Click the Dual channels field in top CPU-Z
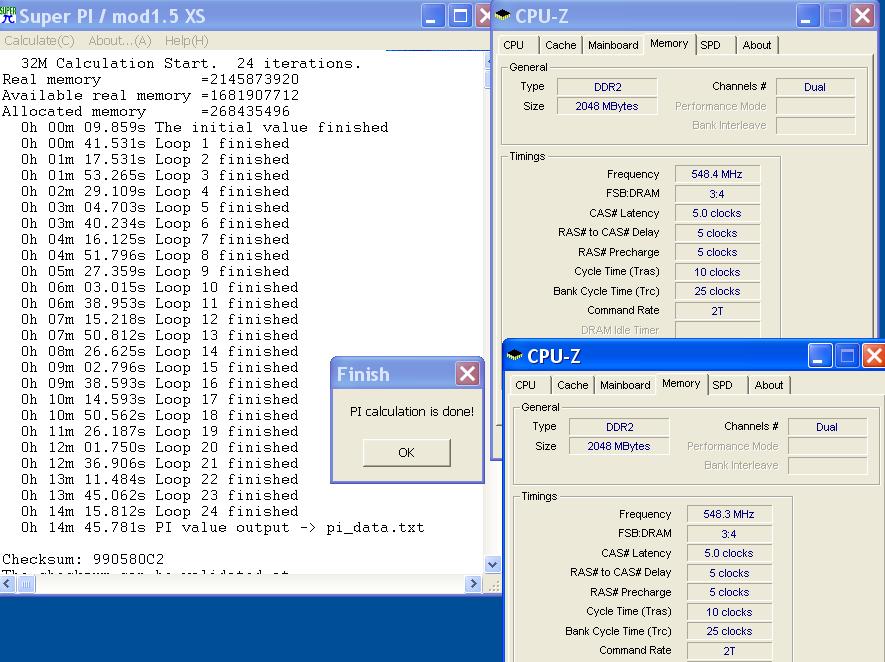The width and height of the screenshot is (885, 662). click(x=815, y=87)
